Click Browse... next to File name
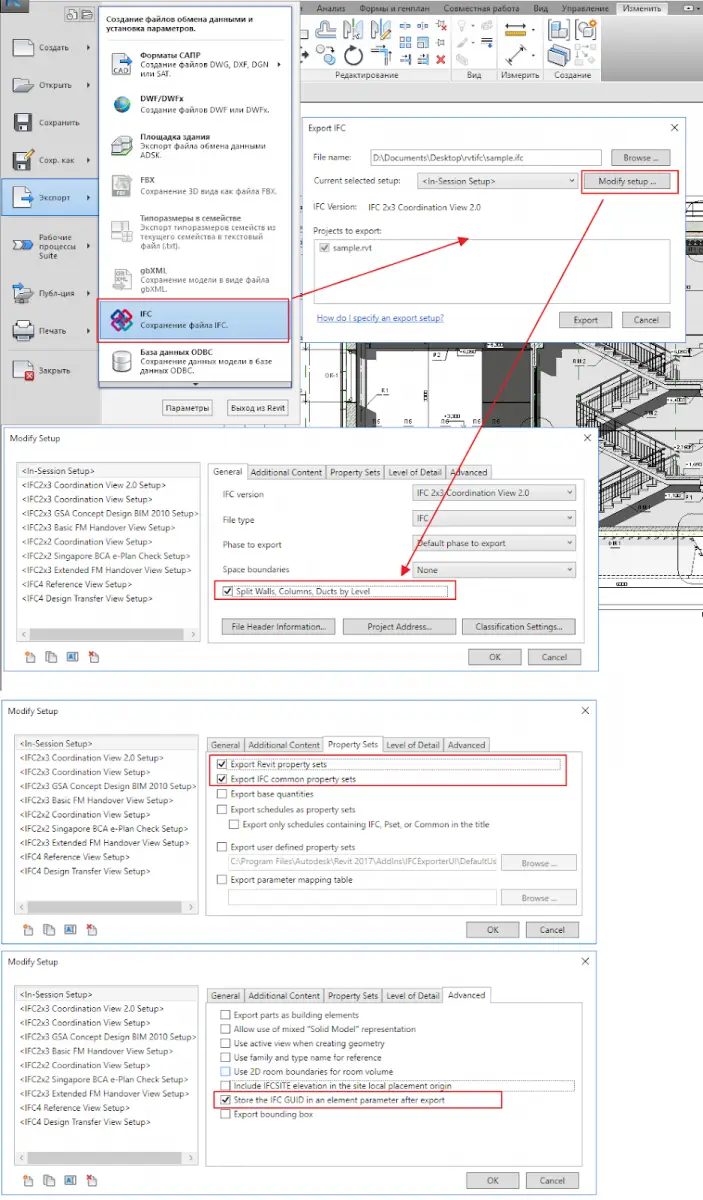This screenshot has width=703, height=1200. click(x=640, y=158)
